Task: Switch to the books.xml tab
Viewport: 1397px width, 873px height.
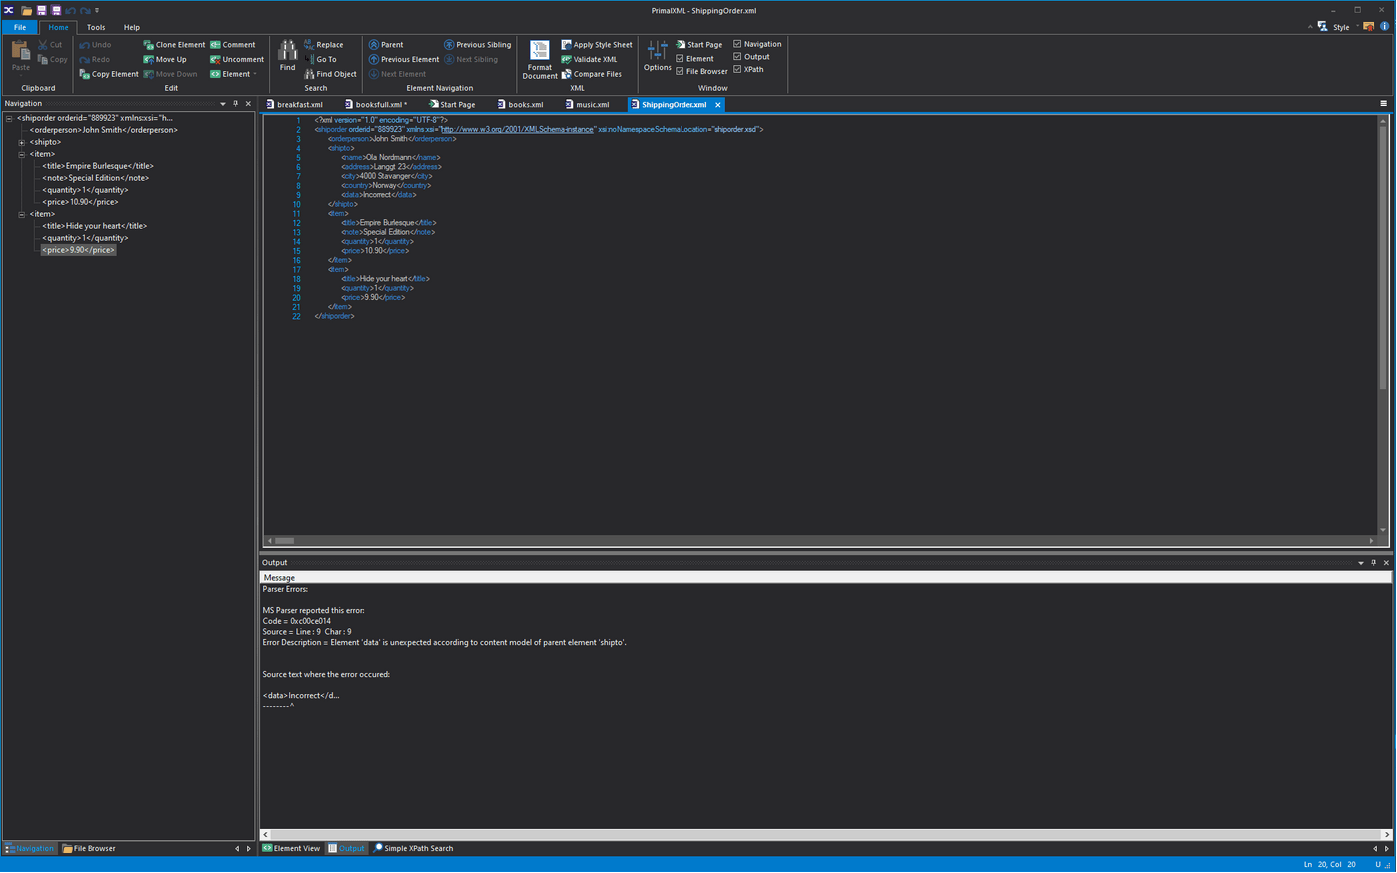Action: (x=520, y=104)
